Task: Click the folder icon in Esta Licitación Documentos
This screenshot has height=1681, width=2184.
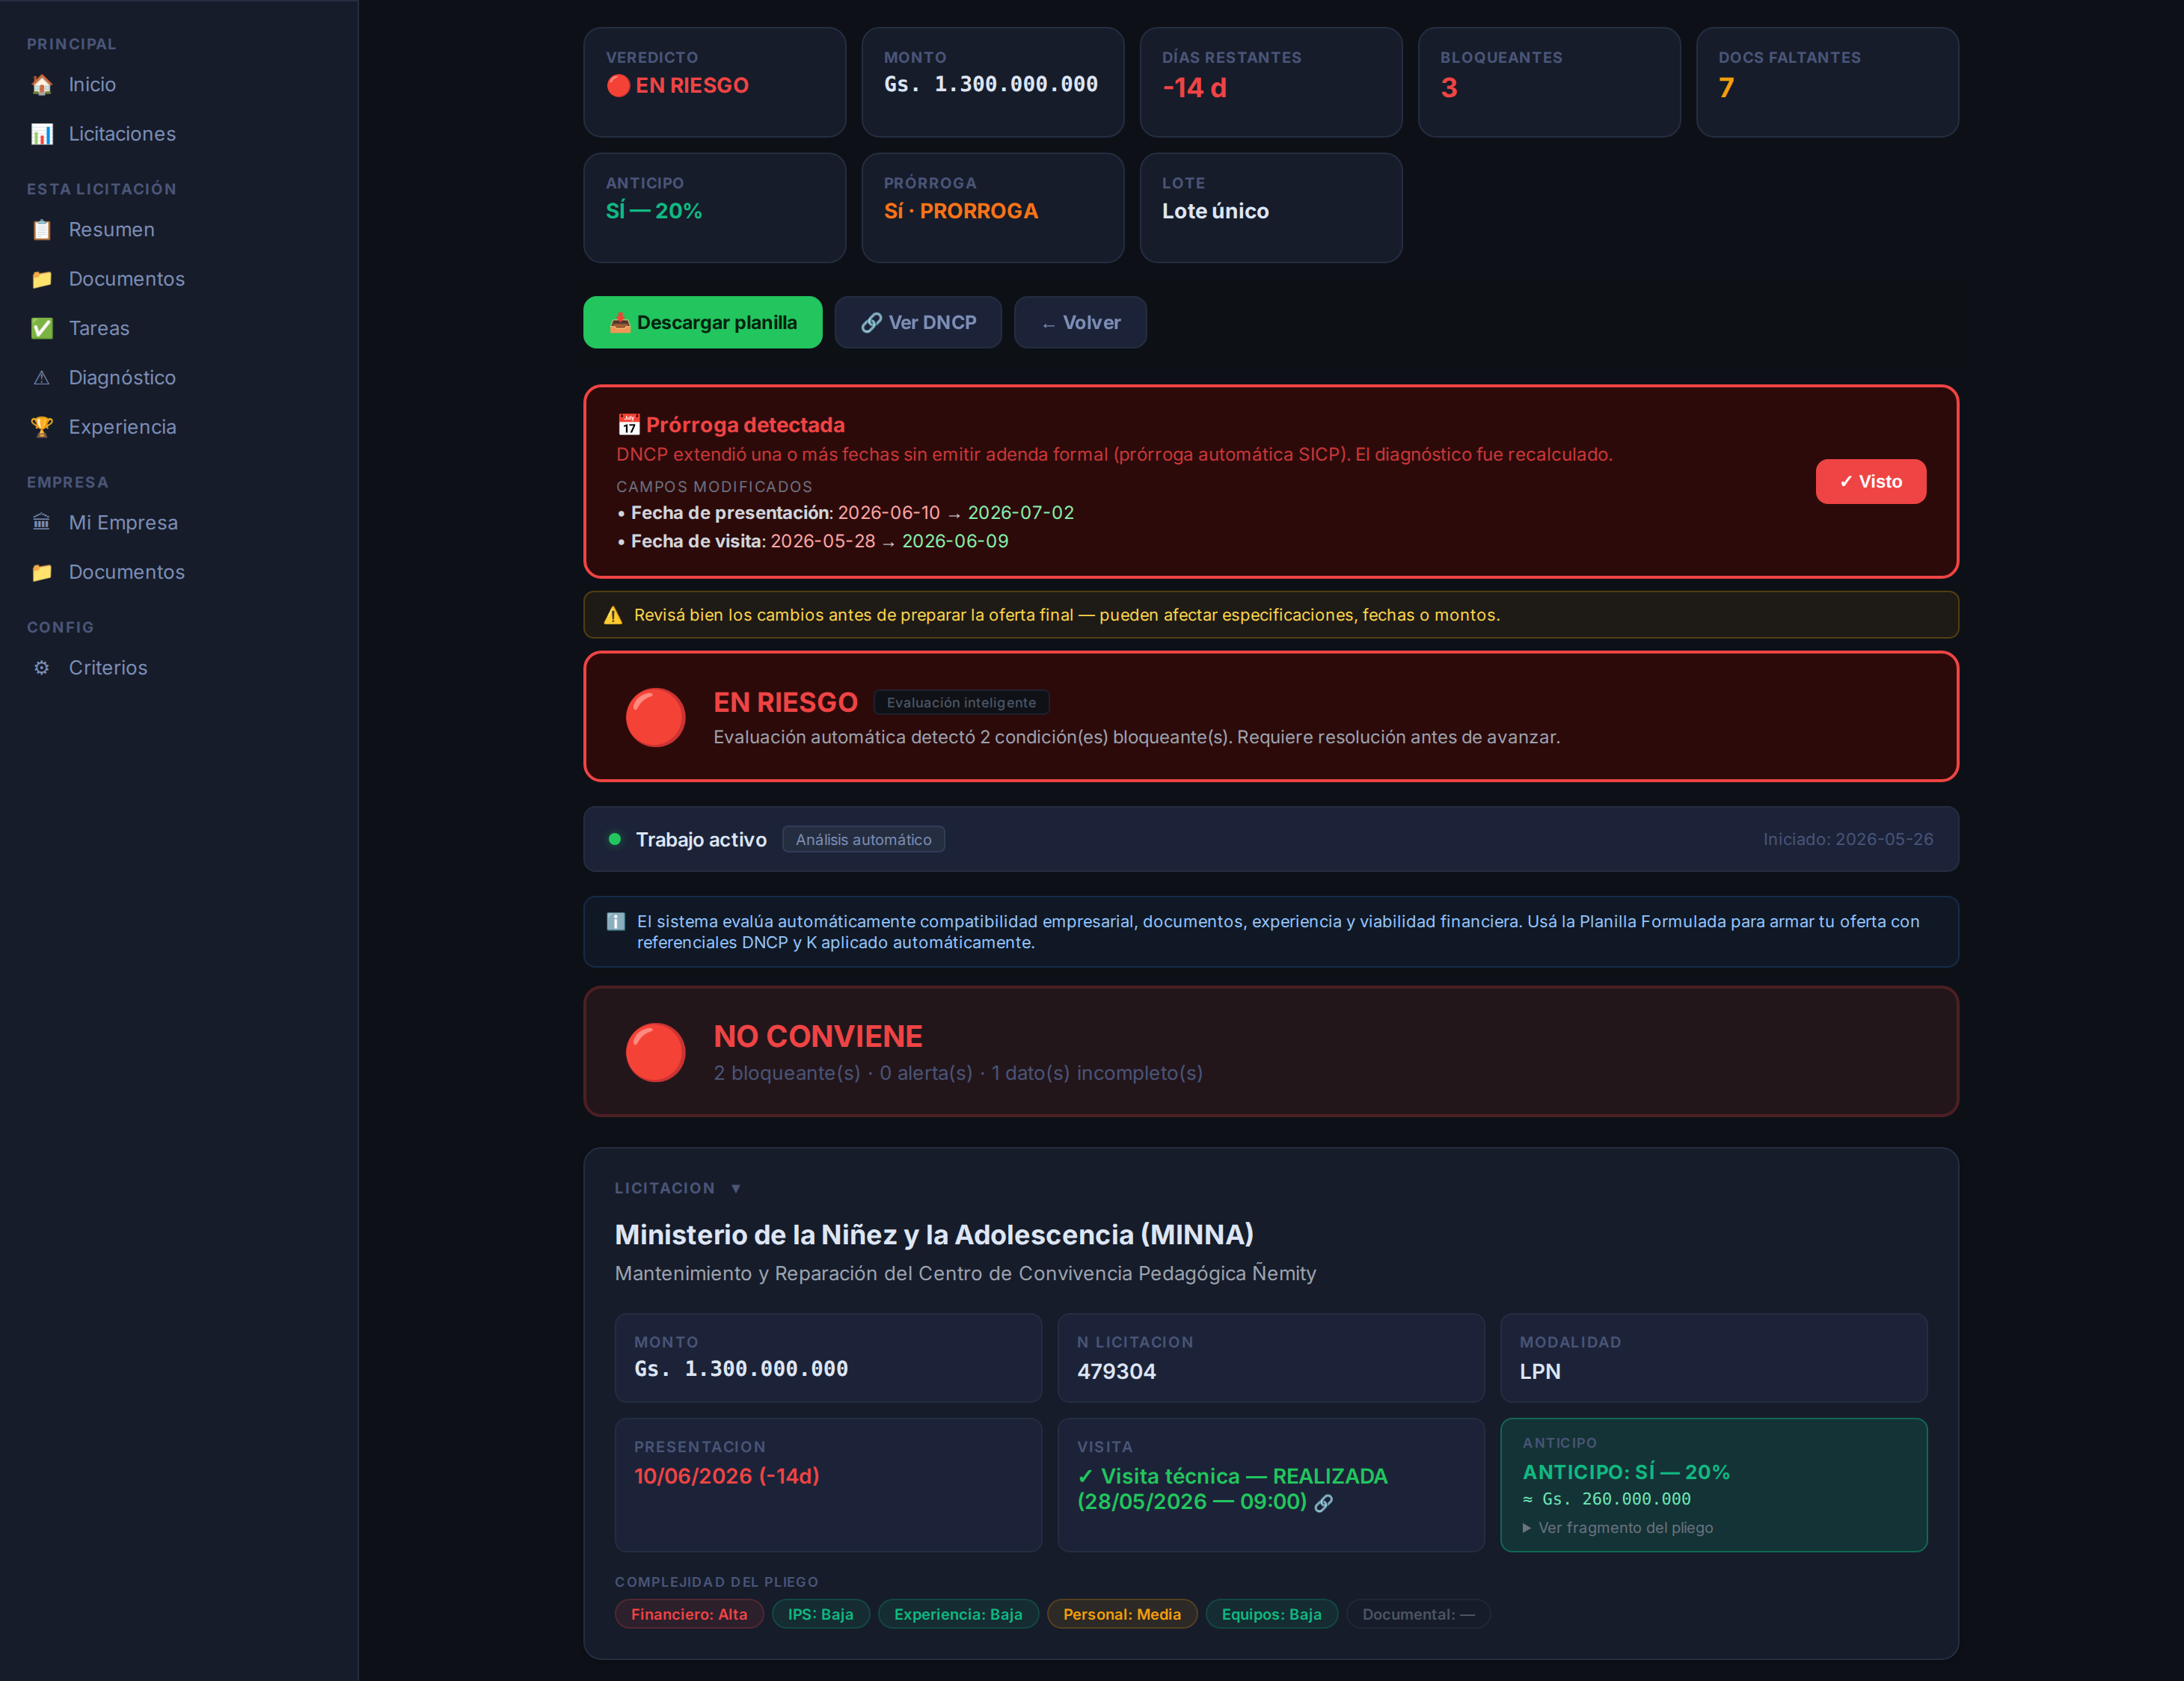Action: [x=42, y=279]
